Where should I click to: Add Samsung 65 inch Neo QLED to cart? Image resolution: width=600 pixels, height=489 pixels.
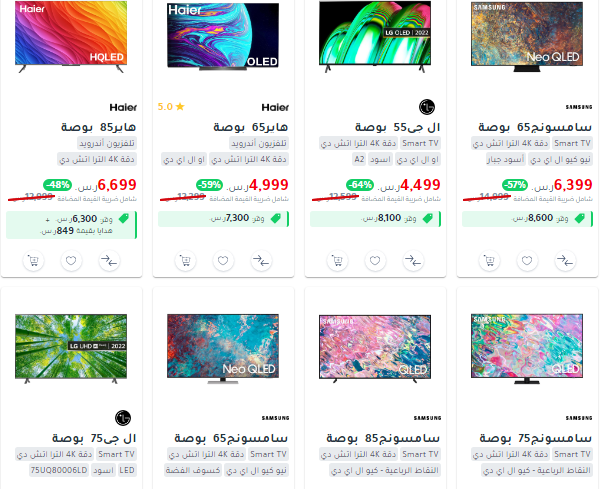click(489, 261)
